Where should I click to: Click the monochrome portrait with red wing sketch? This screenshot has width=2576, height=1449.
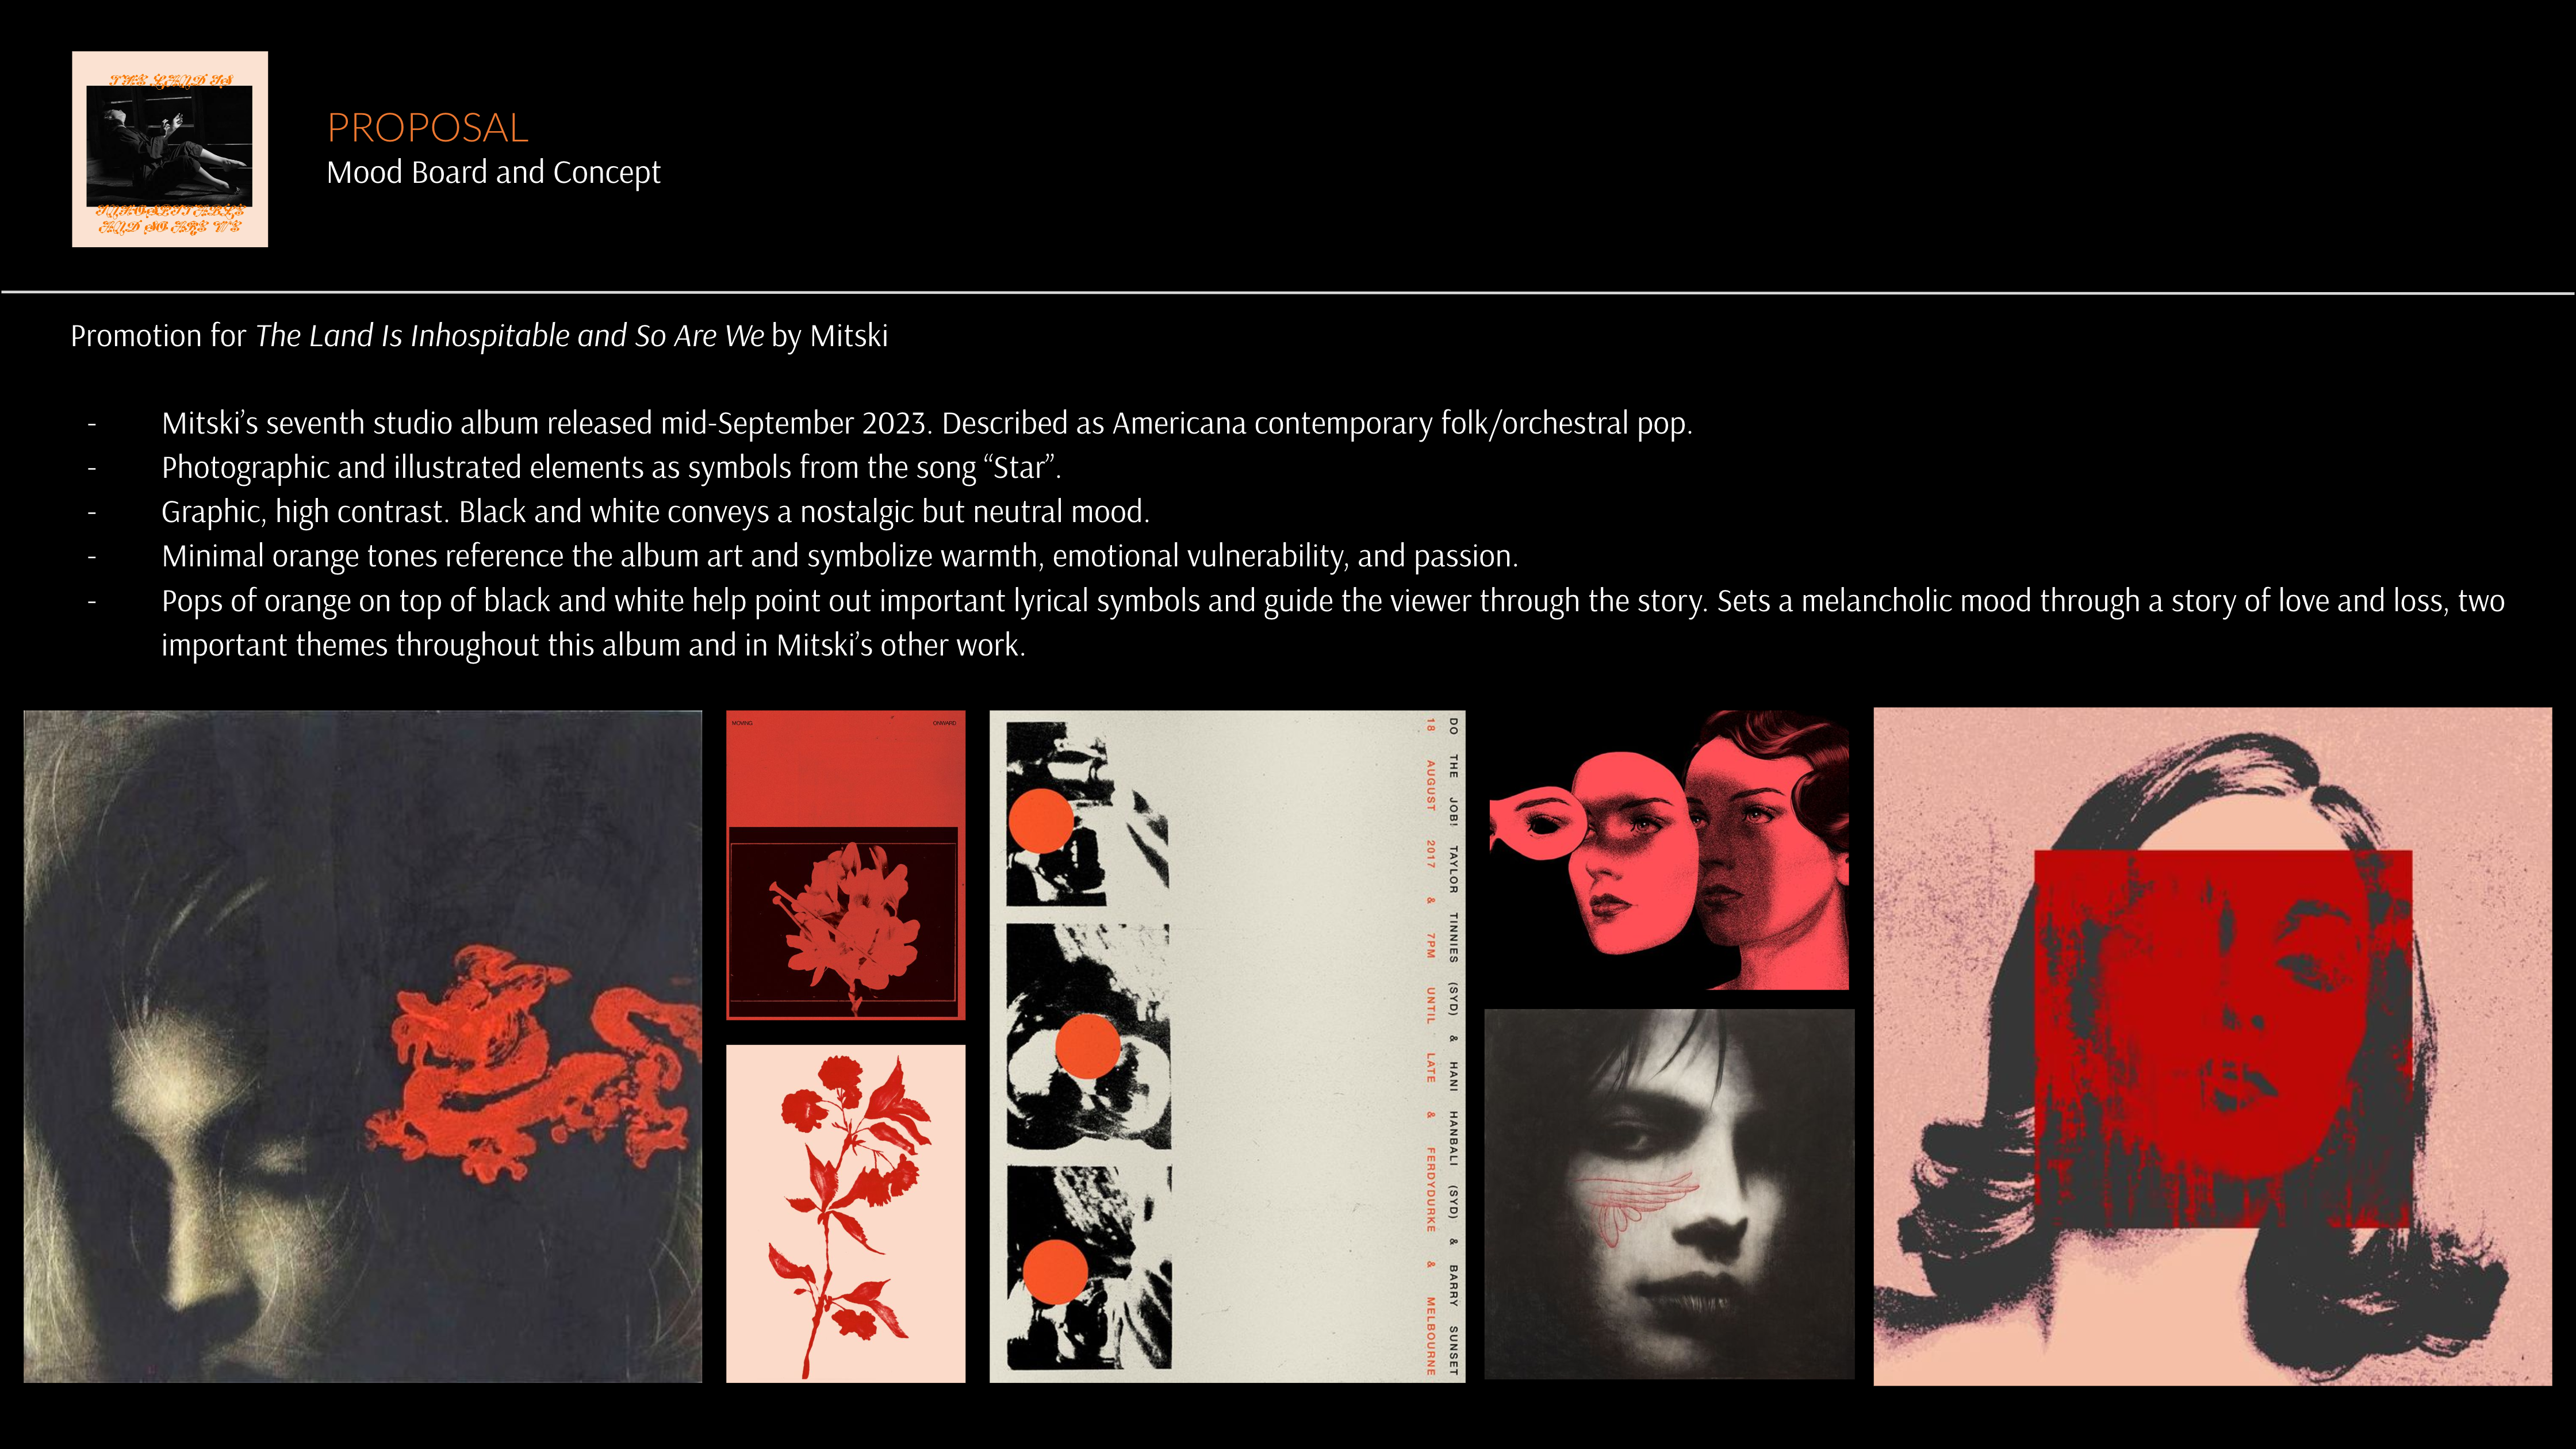click(x=1669, y=1194)
